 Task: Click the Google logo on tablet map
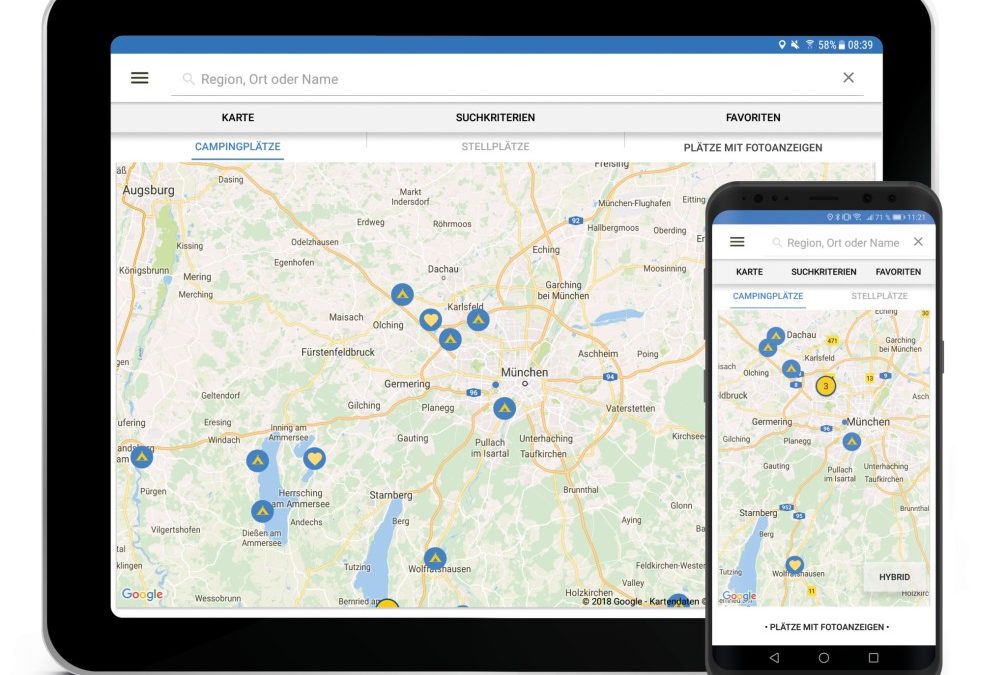pyautogui.click(x=142, y=594)
